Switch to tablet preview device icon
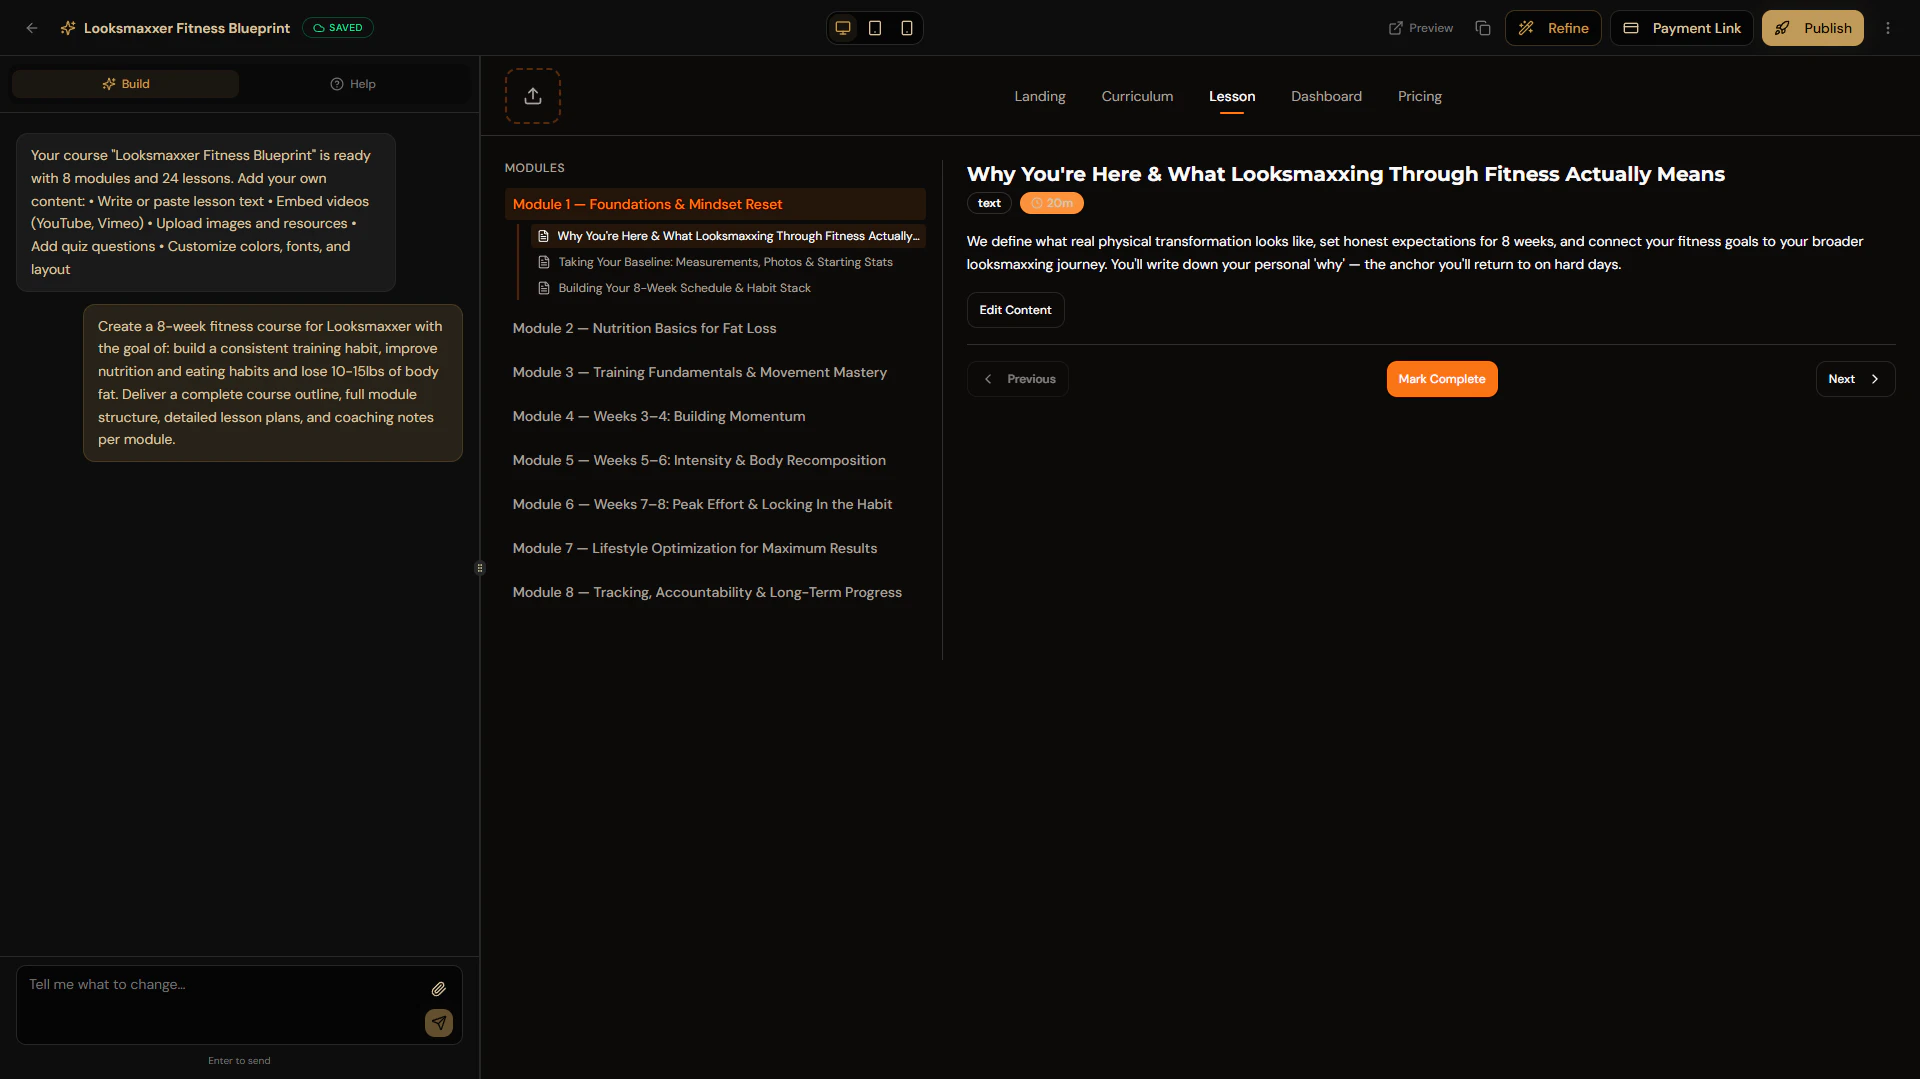Viewport: 1920px width, 1079px height. pyautogui.click(x=875, y=28)
